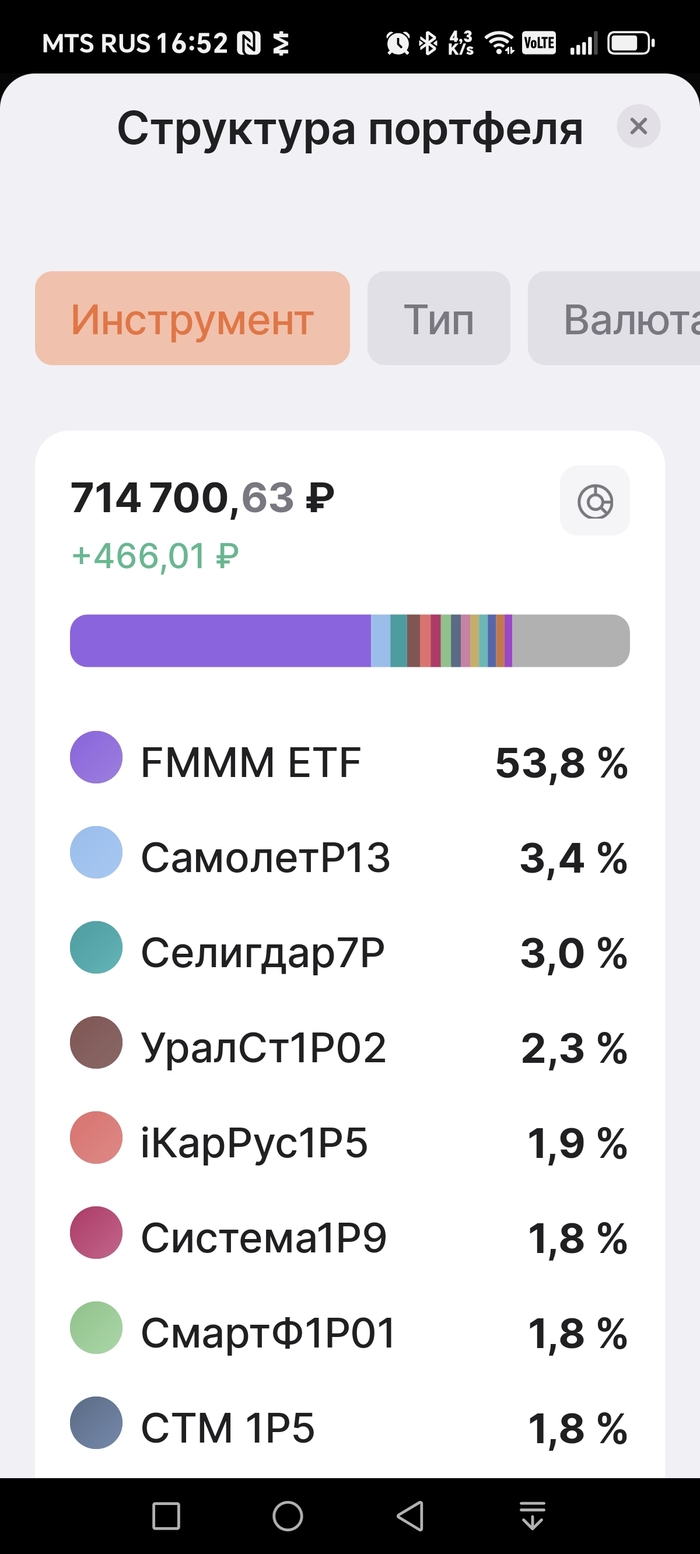Screen dimensions: 700x1554
Task: Click the FMMM ETF purple circle
Action: pyautogui.click(x=96, y=763)
